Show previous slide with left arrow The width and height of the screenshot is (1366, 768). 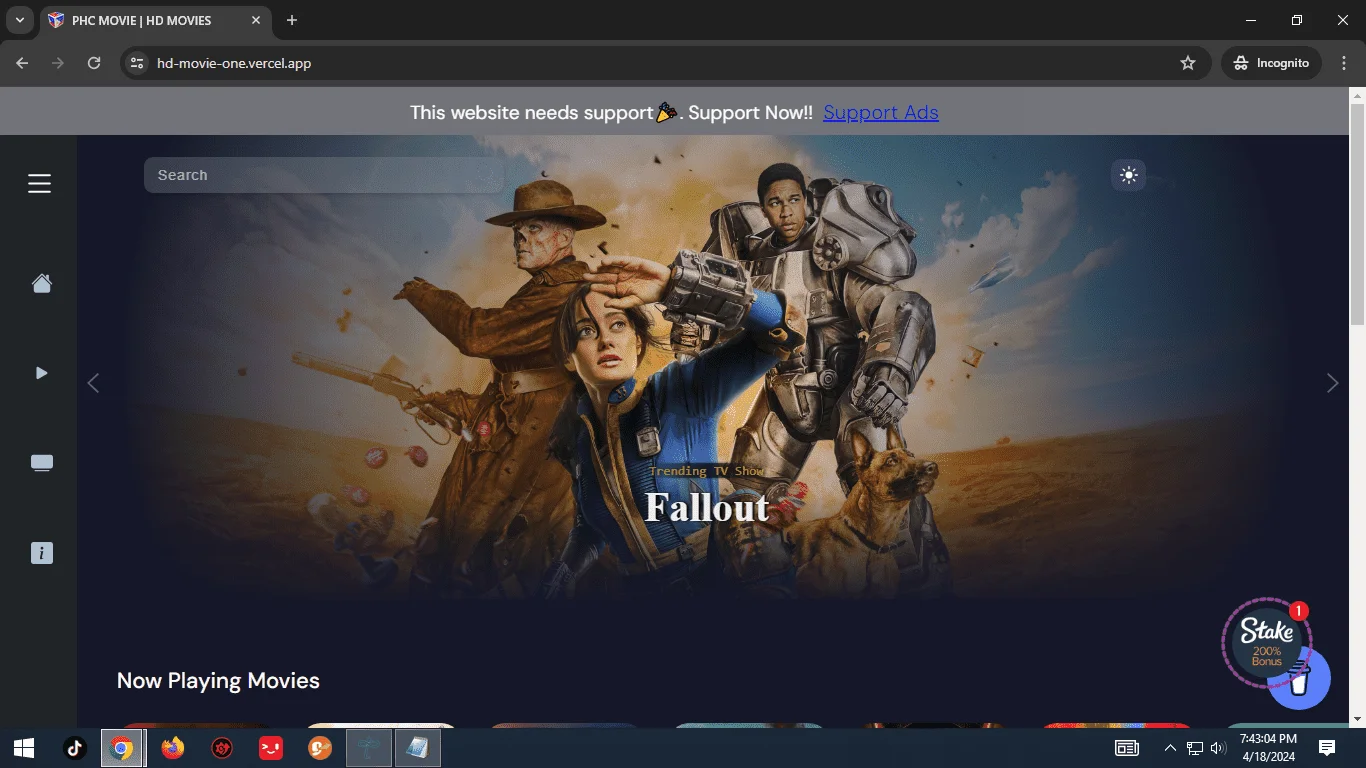[93, 383]
